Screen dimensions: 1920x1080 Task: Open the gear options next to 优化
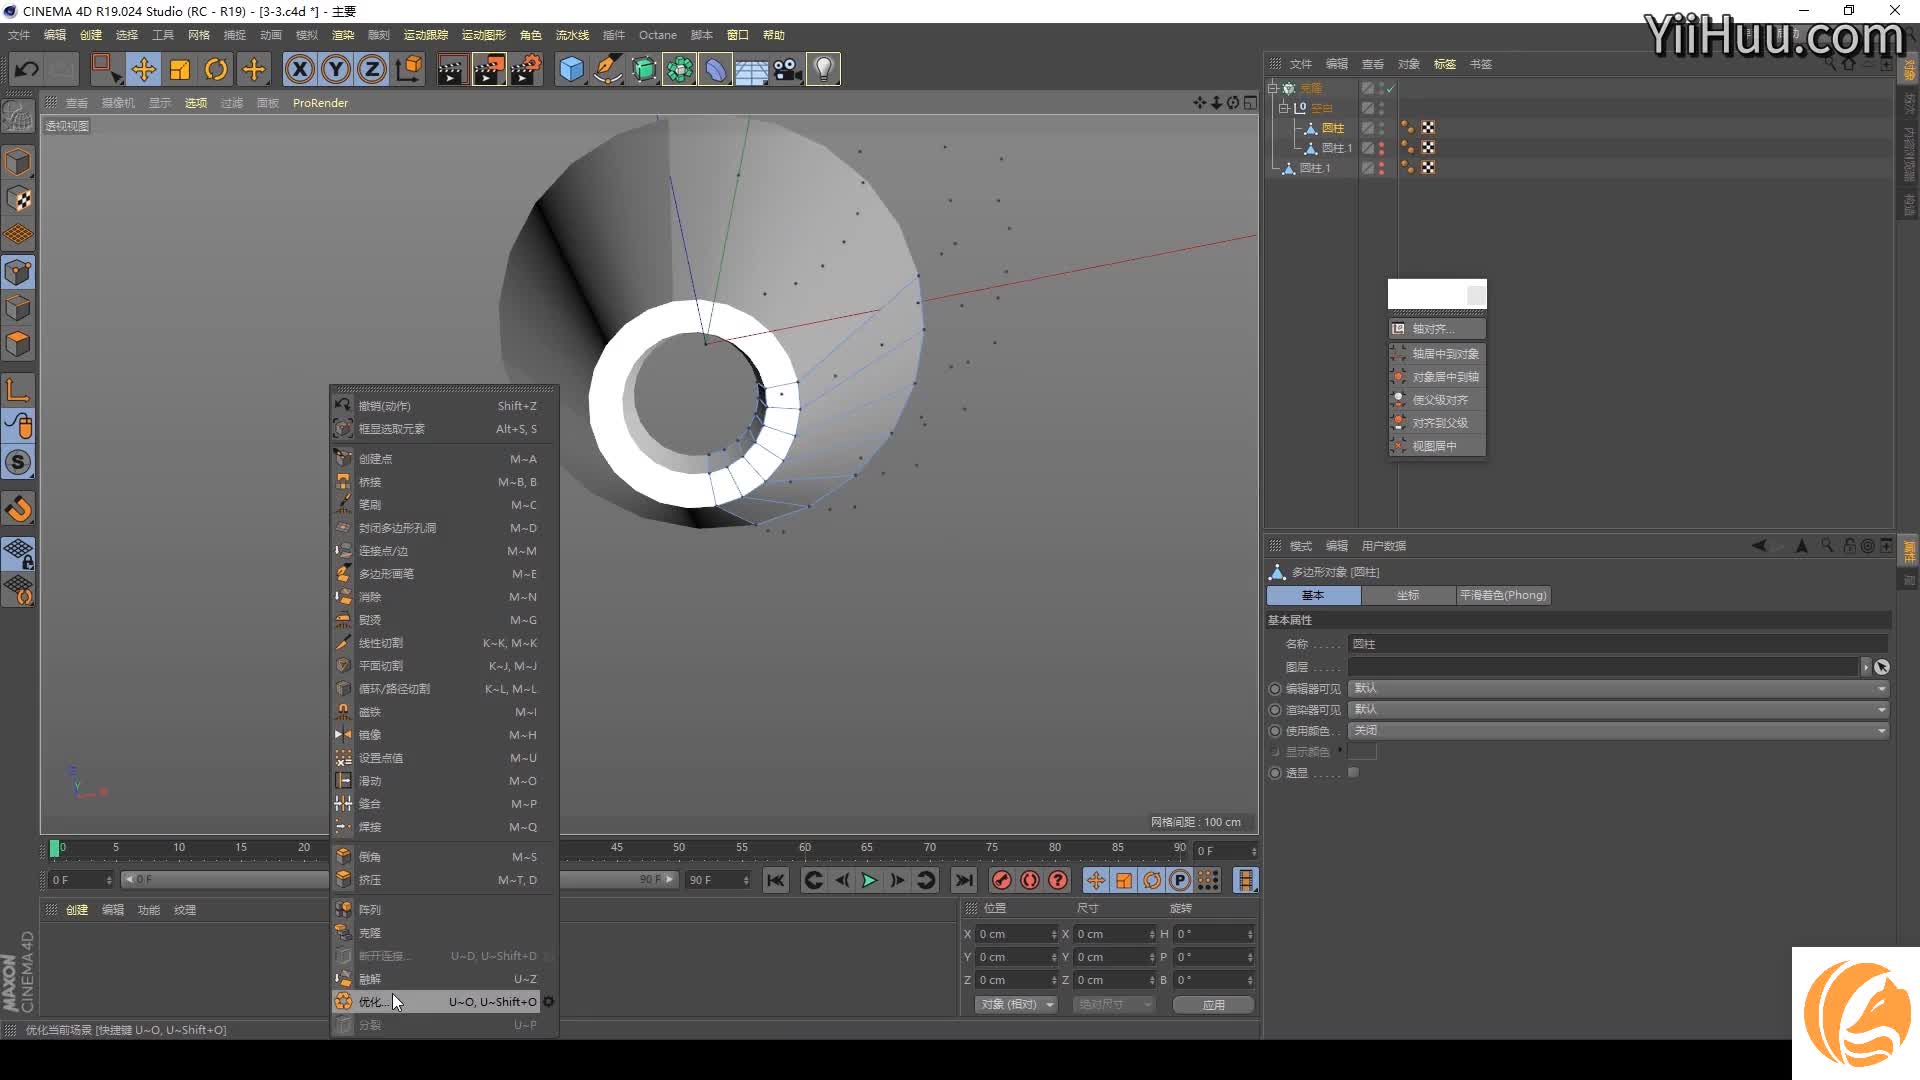[548, 1001]
